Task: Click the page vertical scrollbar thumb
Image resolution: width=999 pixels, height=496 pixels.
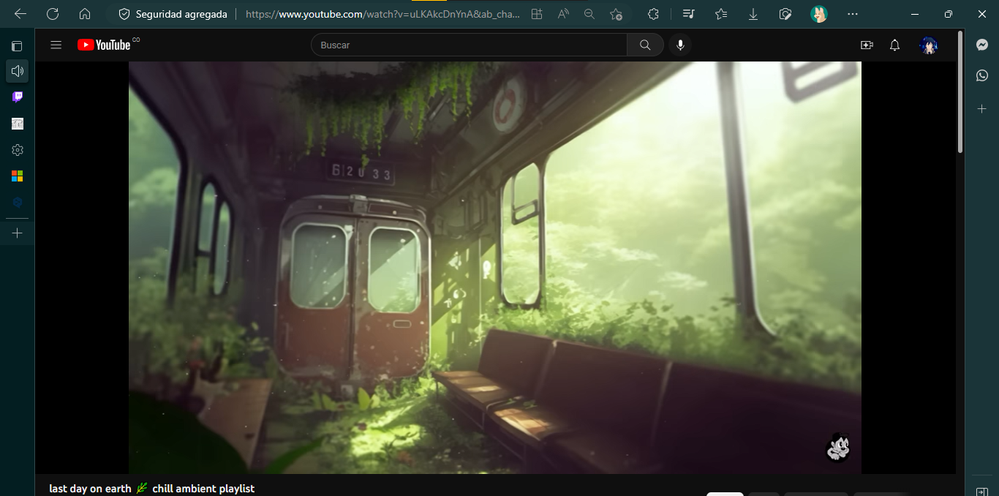Action: [960, 91]
